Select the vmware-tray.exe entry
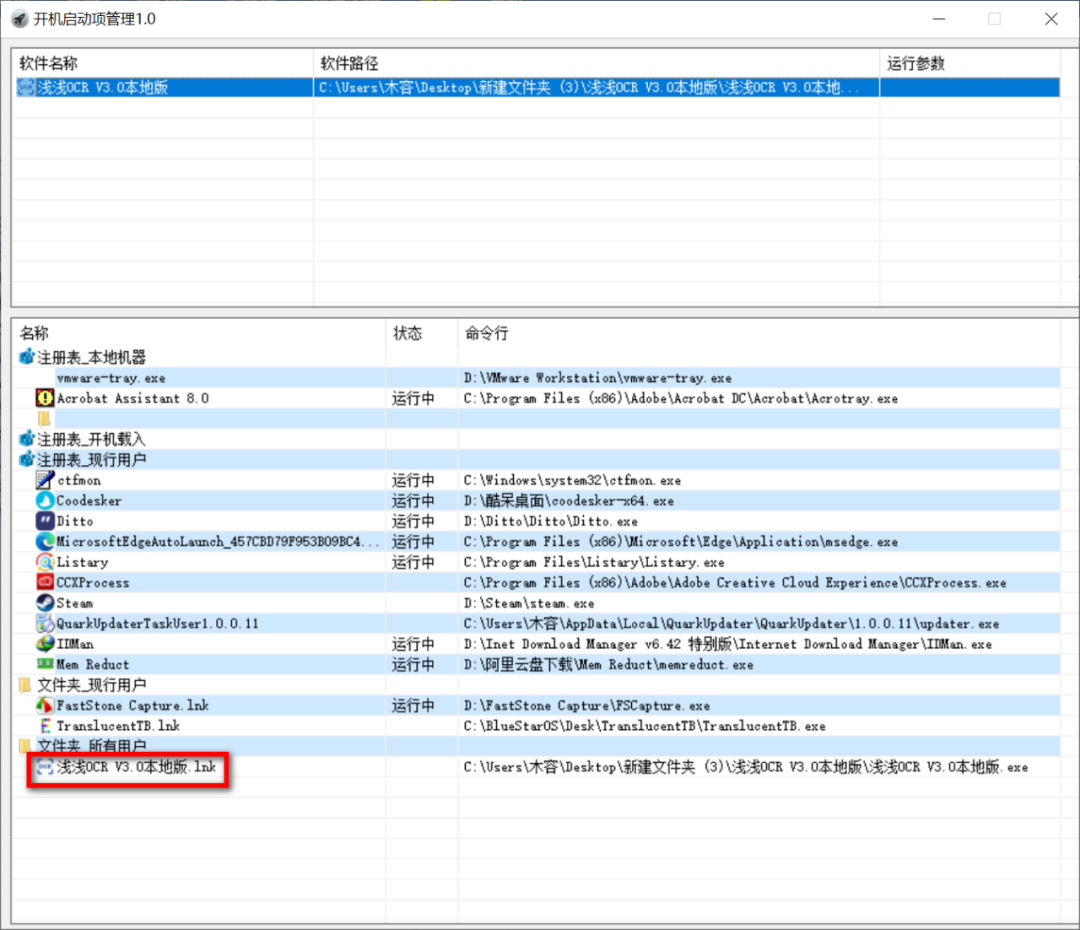1080x930 pixels. tap(111, 378)
